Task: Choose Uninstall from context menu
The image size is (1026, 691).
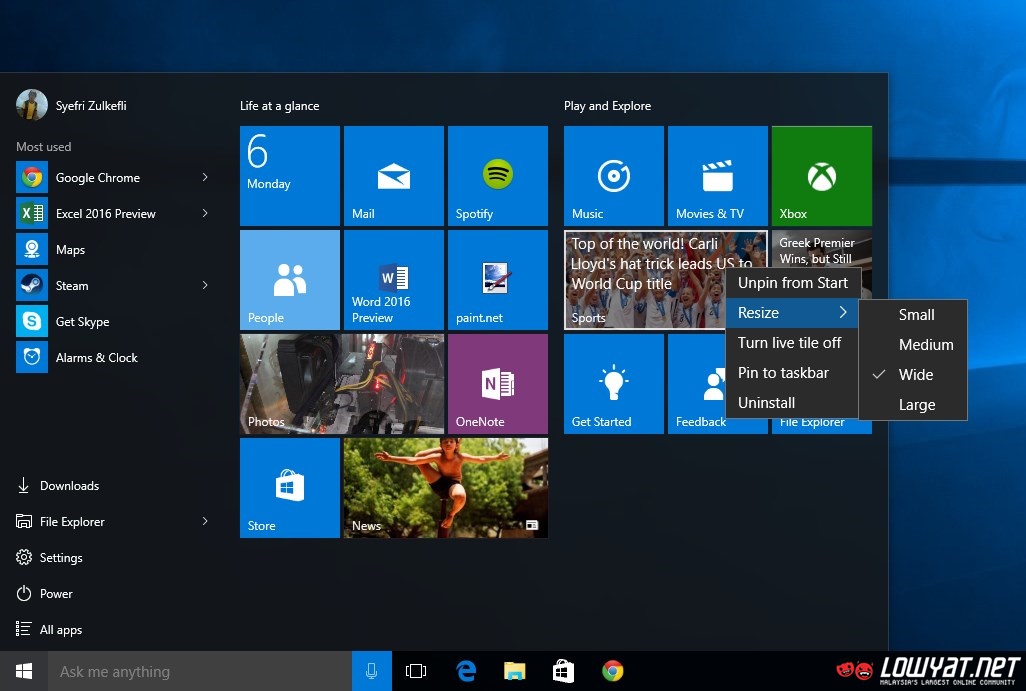Action: [x=766, y=403]
